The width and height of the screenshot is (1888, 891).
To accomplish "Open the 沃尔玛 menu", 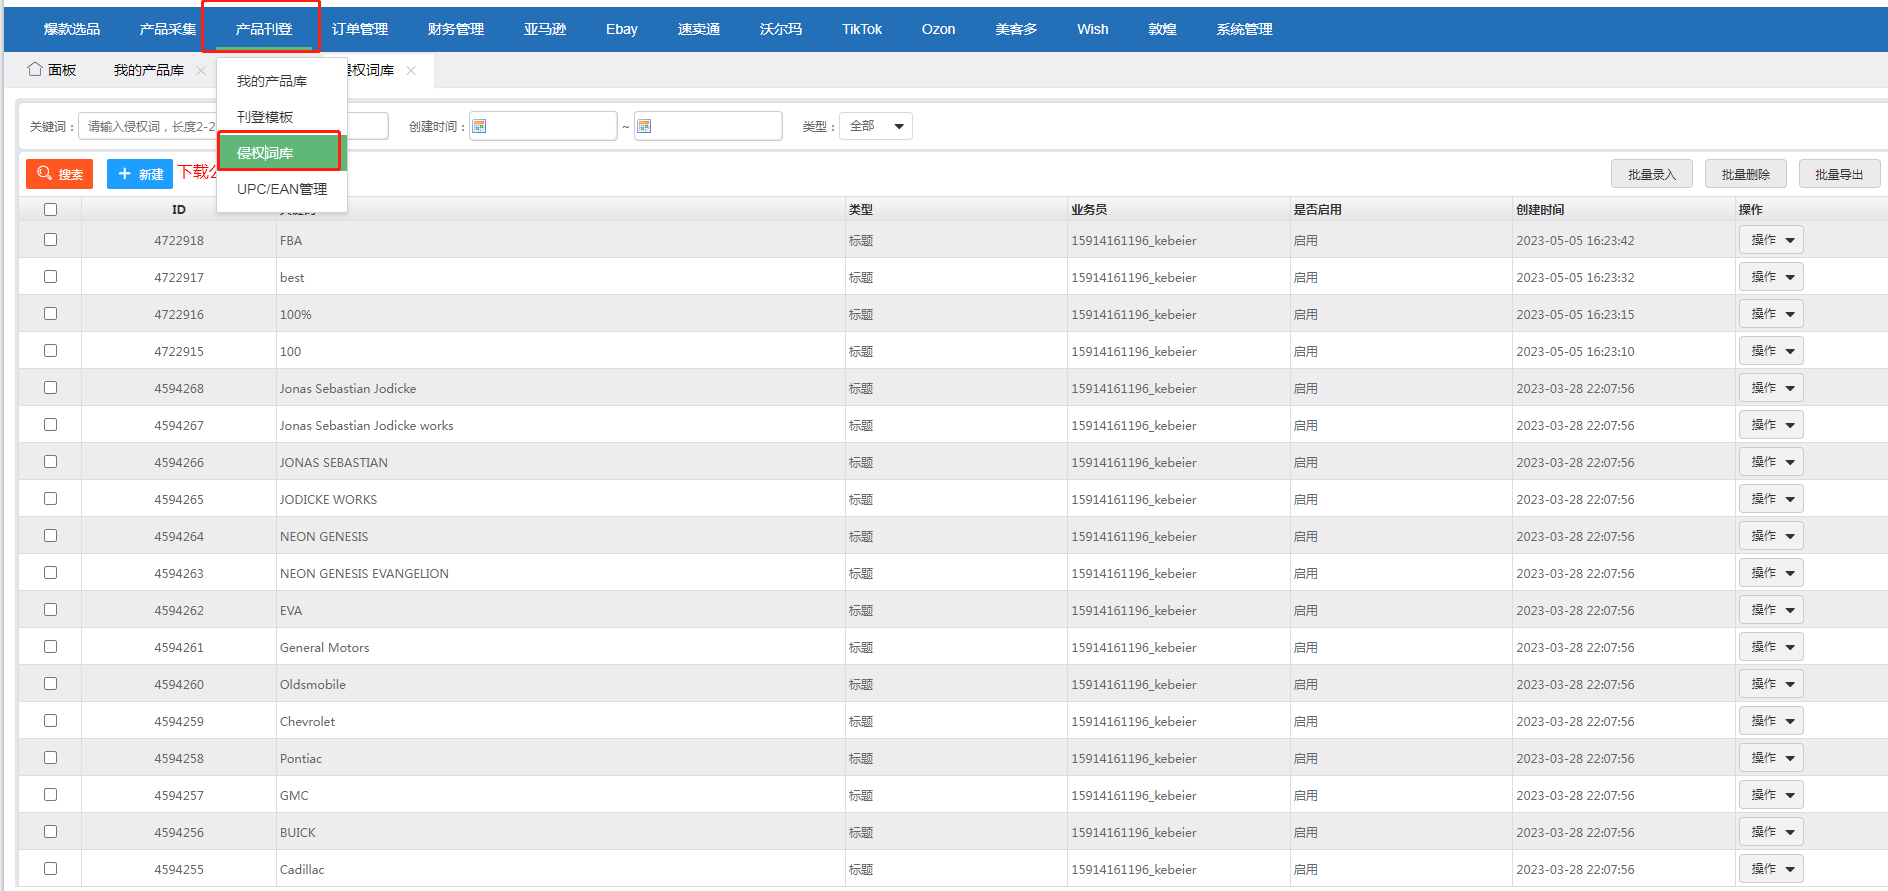I will [x=781, y=29].
